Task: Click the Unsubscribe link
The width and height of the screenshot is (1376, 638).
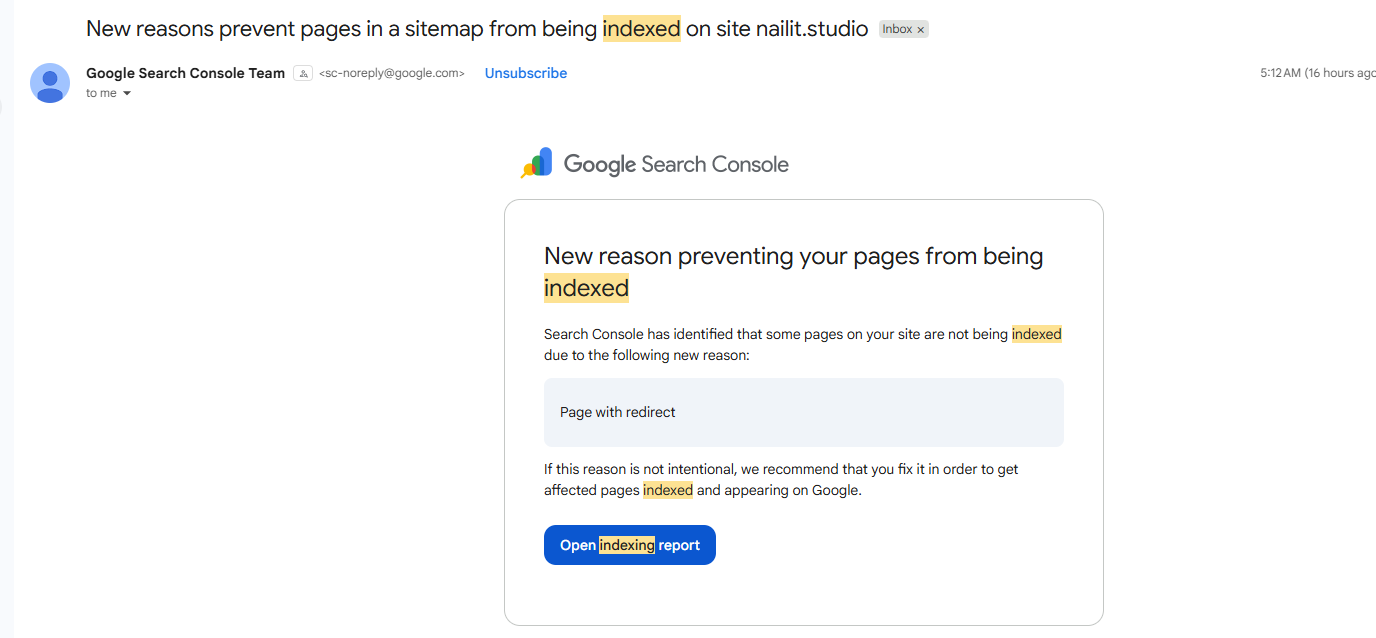Action: (526, 73)
